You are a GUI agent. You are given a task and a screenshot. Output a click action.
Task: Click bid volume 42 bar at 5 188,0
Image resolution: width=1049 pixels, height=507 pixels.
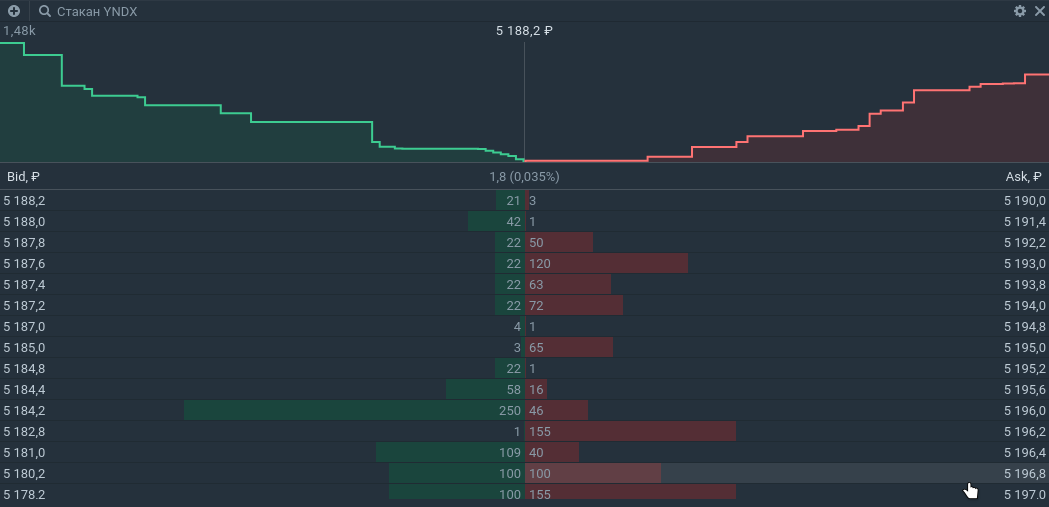[x=496, y=221]
